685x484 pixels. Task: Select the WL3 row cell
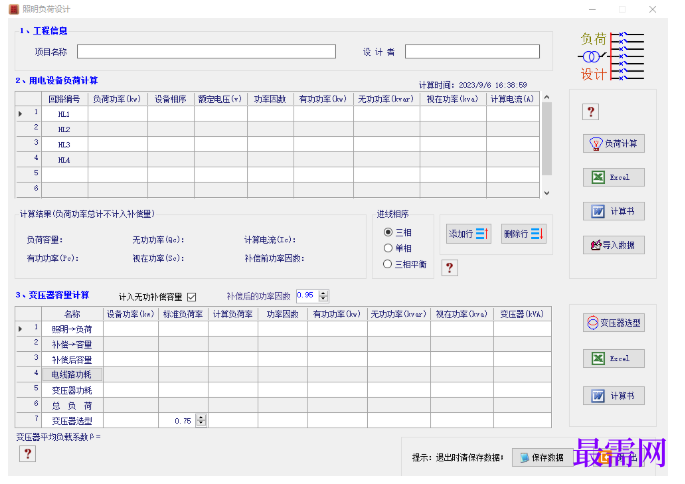click(65, 145)
